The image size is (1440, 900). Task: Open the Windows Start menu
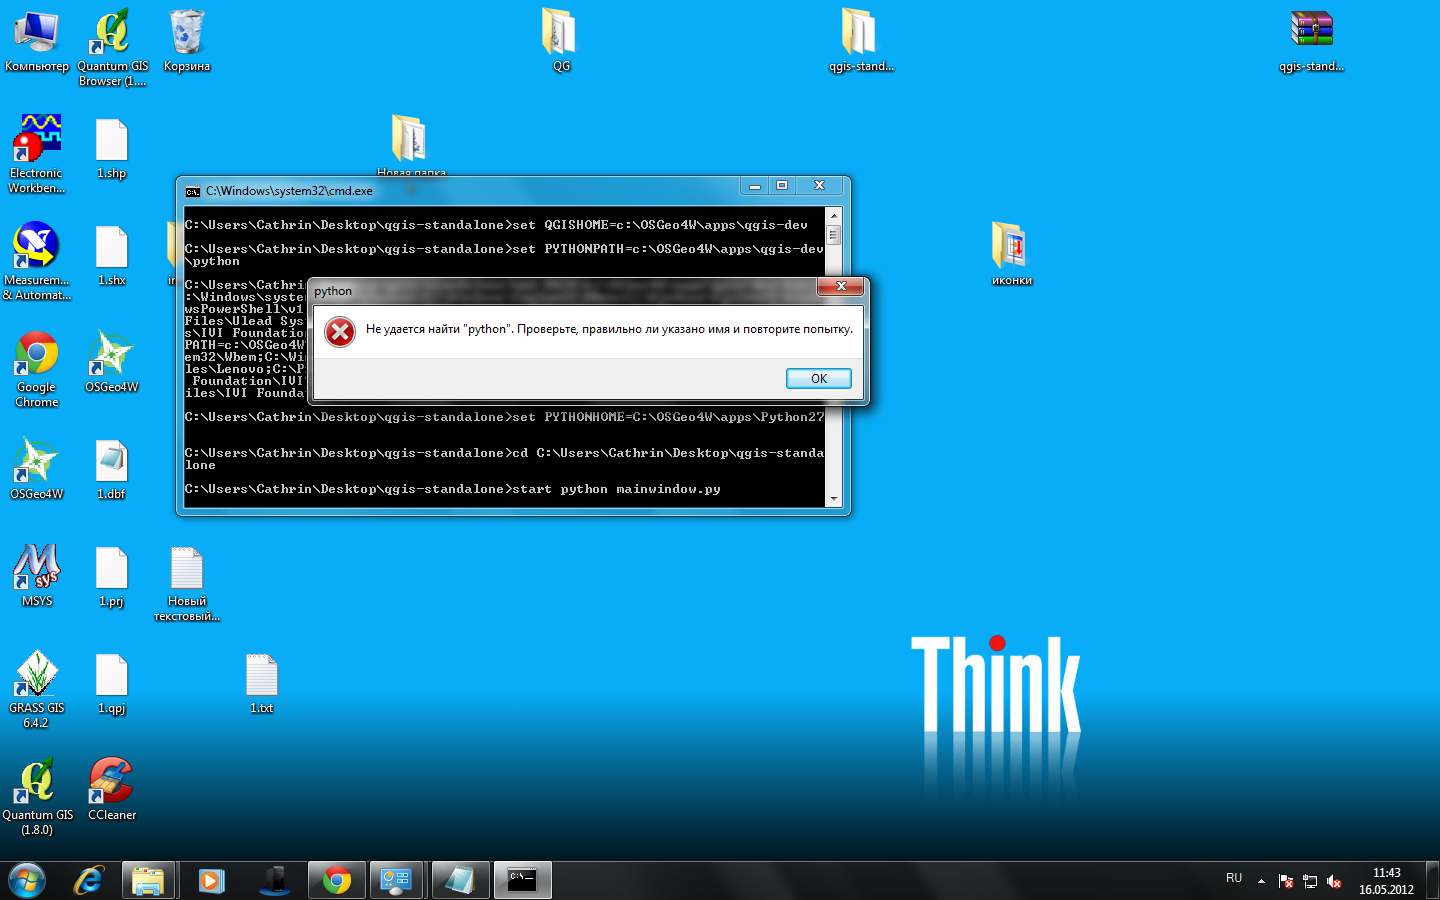pos(27,881)
